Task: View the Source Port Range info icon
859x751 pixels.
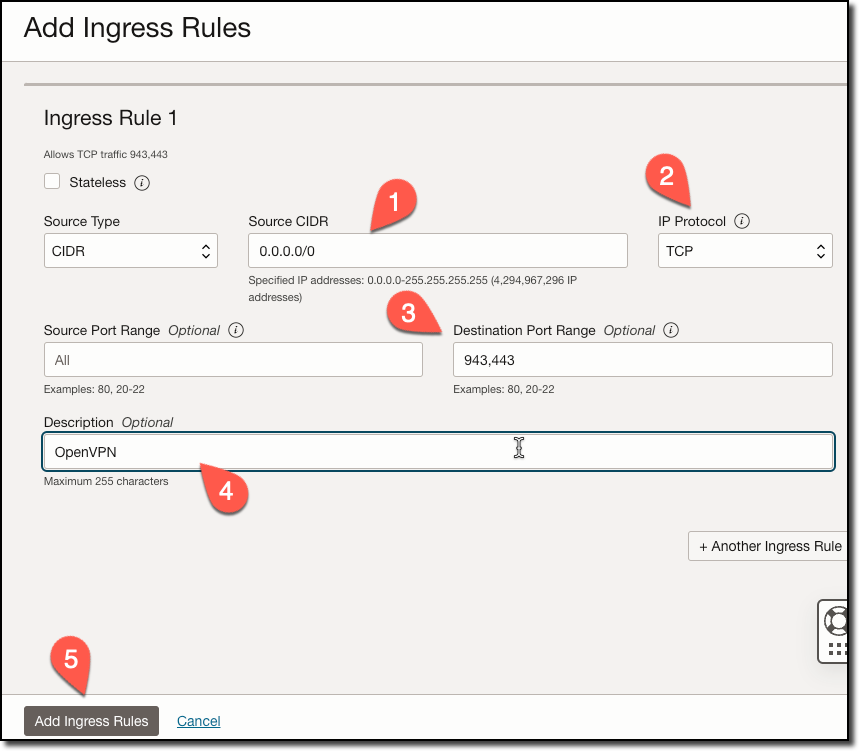Action: click(234, 330)
